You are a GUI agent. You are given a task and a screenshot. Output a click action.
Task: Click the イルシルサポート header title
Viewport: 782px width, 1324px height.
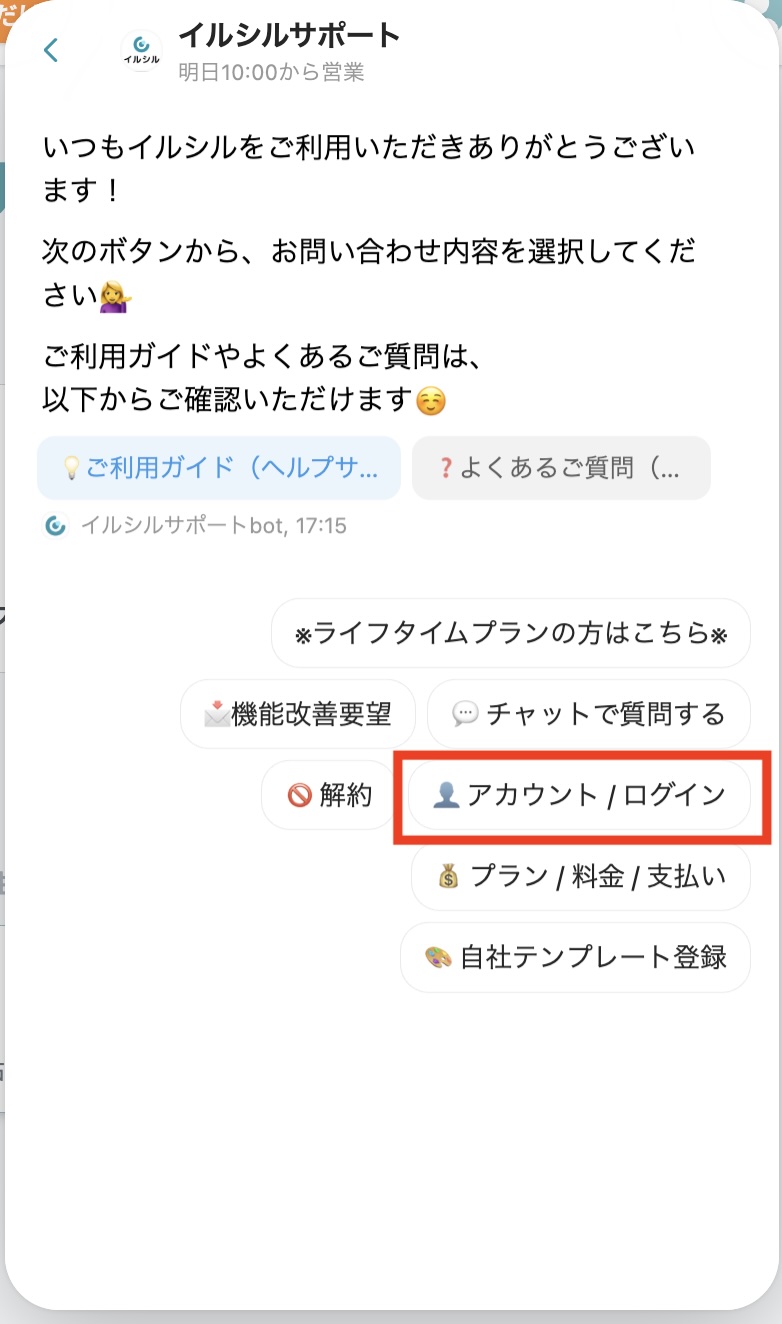[290, 35]
